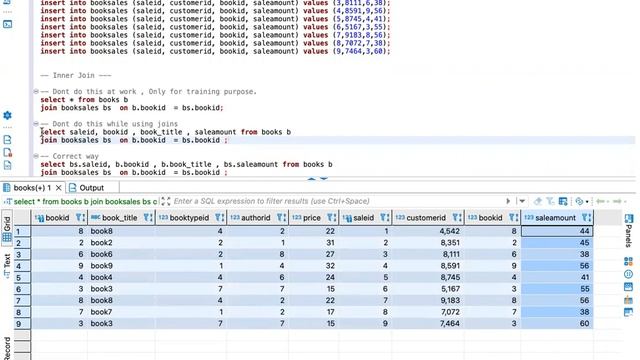Image resolution: width=640 pixels, height=360 pixels.
Task: Open the filter history dropdown
Action: (522, 201)
